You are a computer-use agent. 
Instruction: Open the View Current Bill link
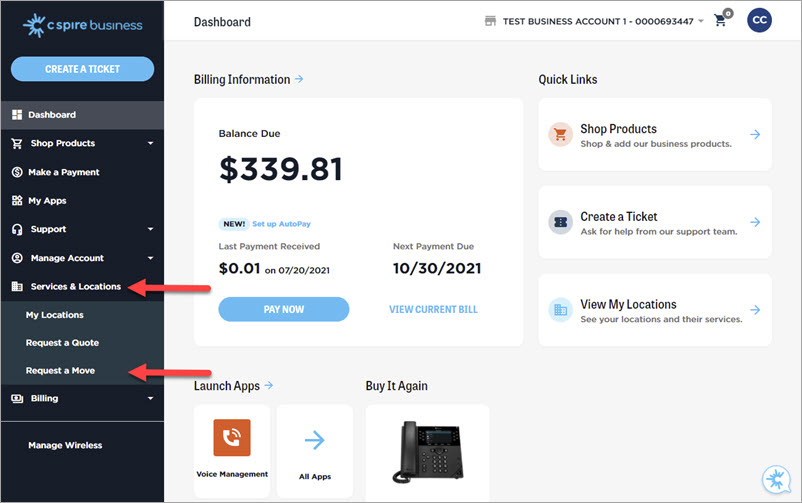(x=433, y=309)
